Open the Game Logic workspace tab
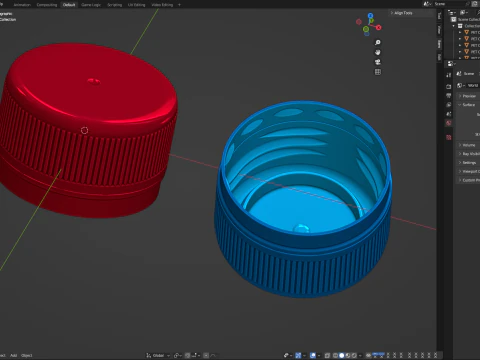Viewport: 480px width, 360px height. (91, 5)
